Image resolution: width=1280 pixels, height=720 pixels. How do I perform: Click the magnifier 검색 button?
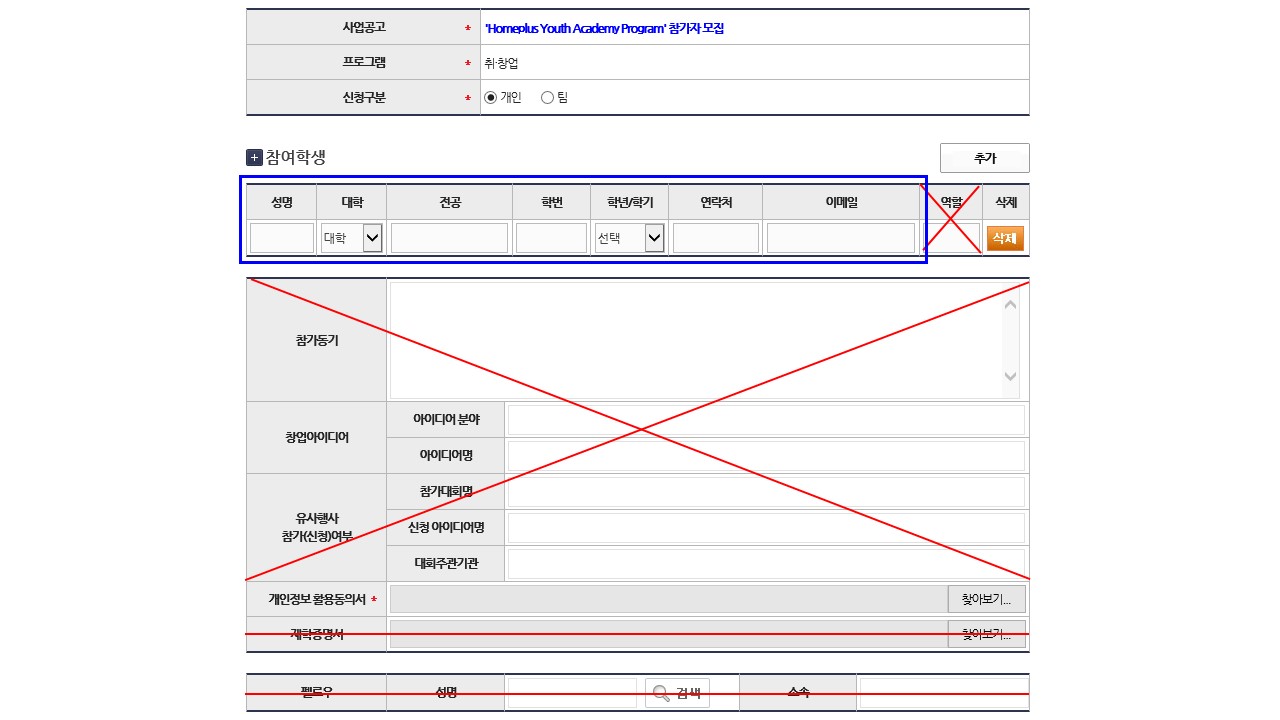[677, 693]
